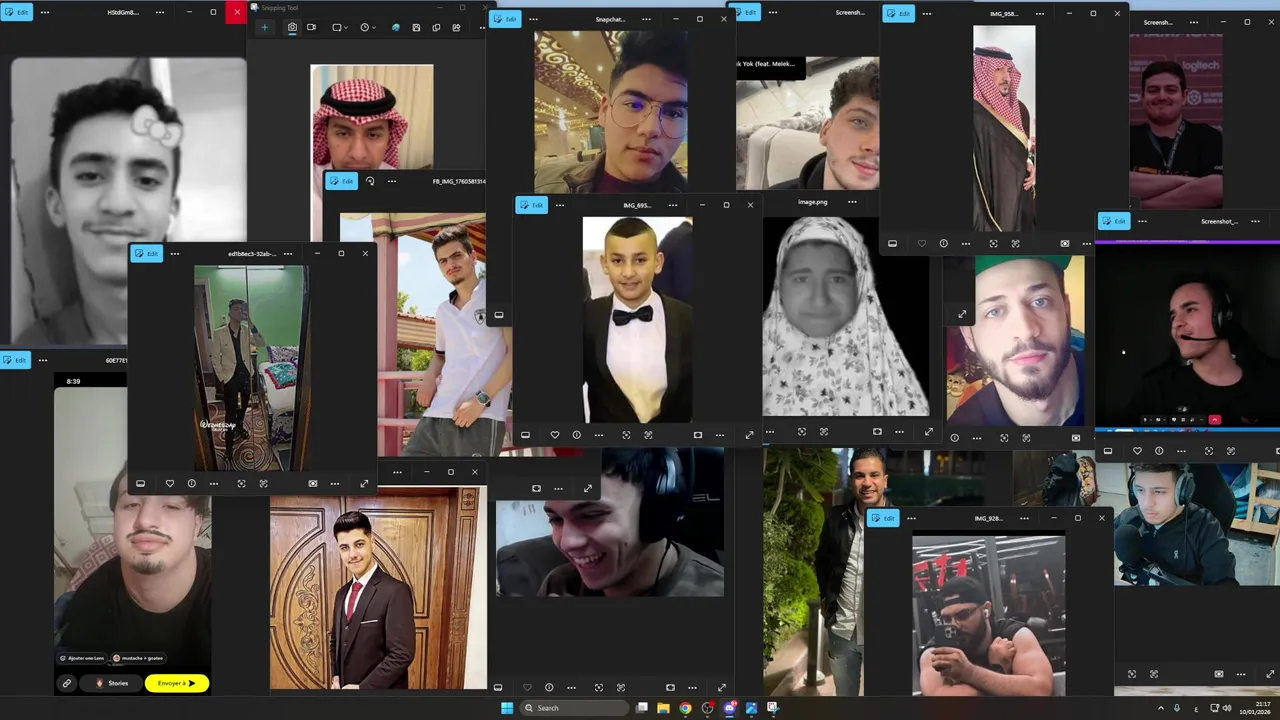This screenshot has height=720, width=1280.
Task: Click Edit button in IMG_928 window
Action: [883, 518]
